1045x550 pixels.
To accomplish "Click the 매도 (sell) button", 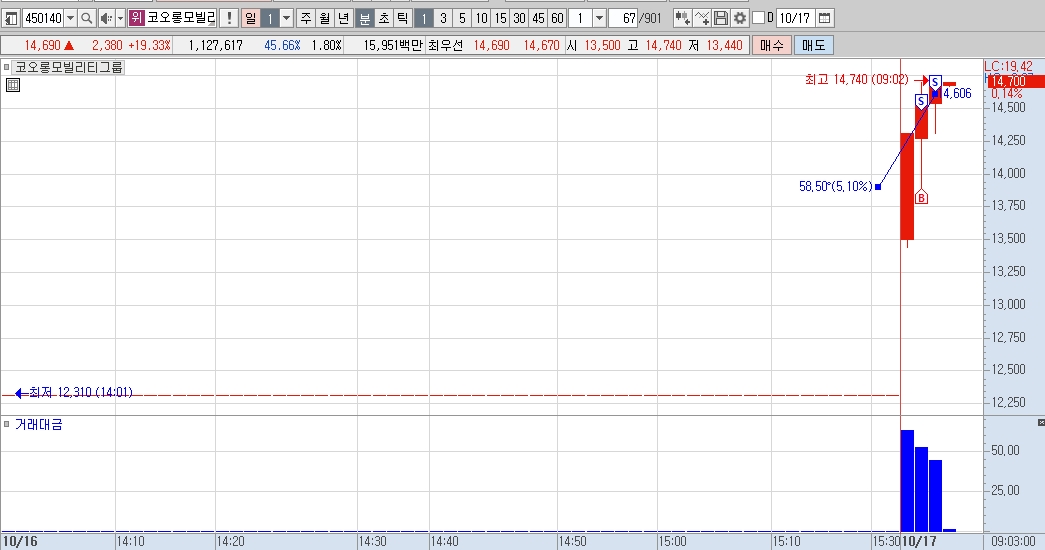I will tap(813, 45).
